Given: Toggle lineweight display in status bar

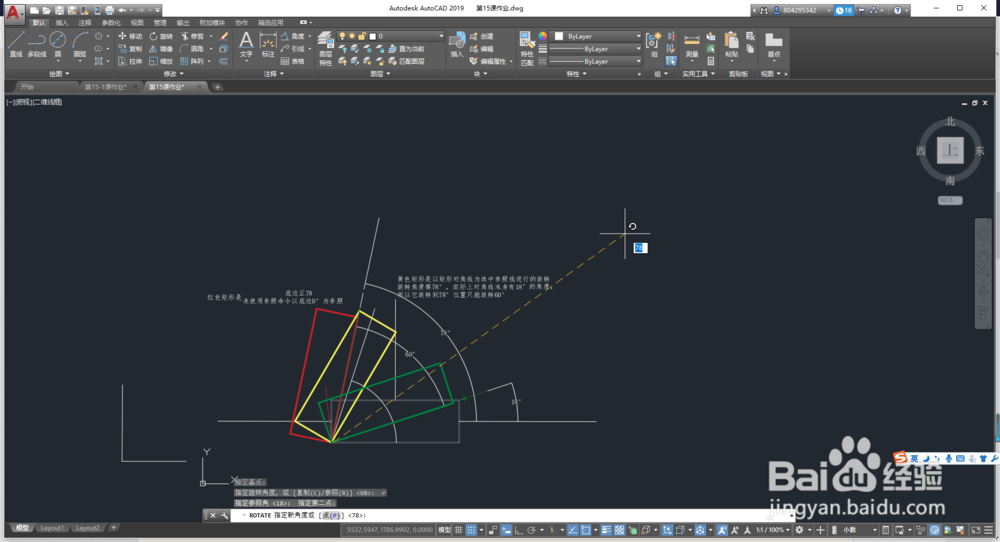Looking at the screenshot, I should coord(606,530).
